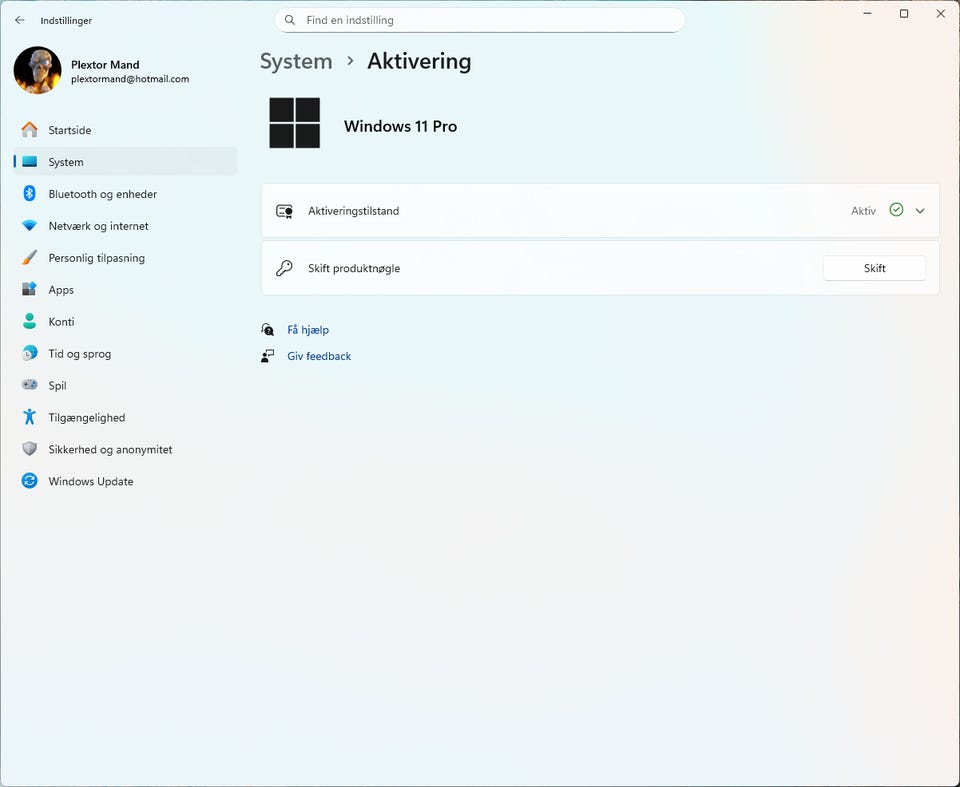Click the System breadcrumb
The width and height of the screenshot is (960, 787).
[x=296, y=61]
